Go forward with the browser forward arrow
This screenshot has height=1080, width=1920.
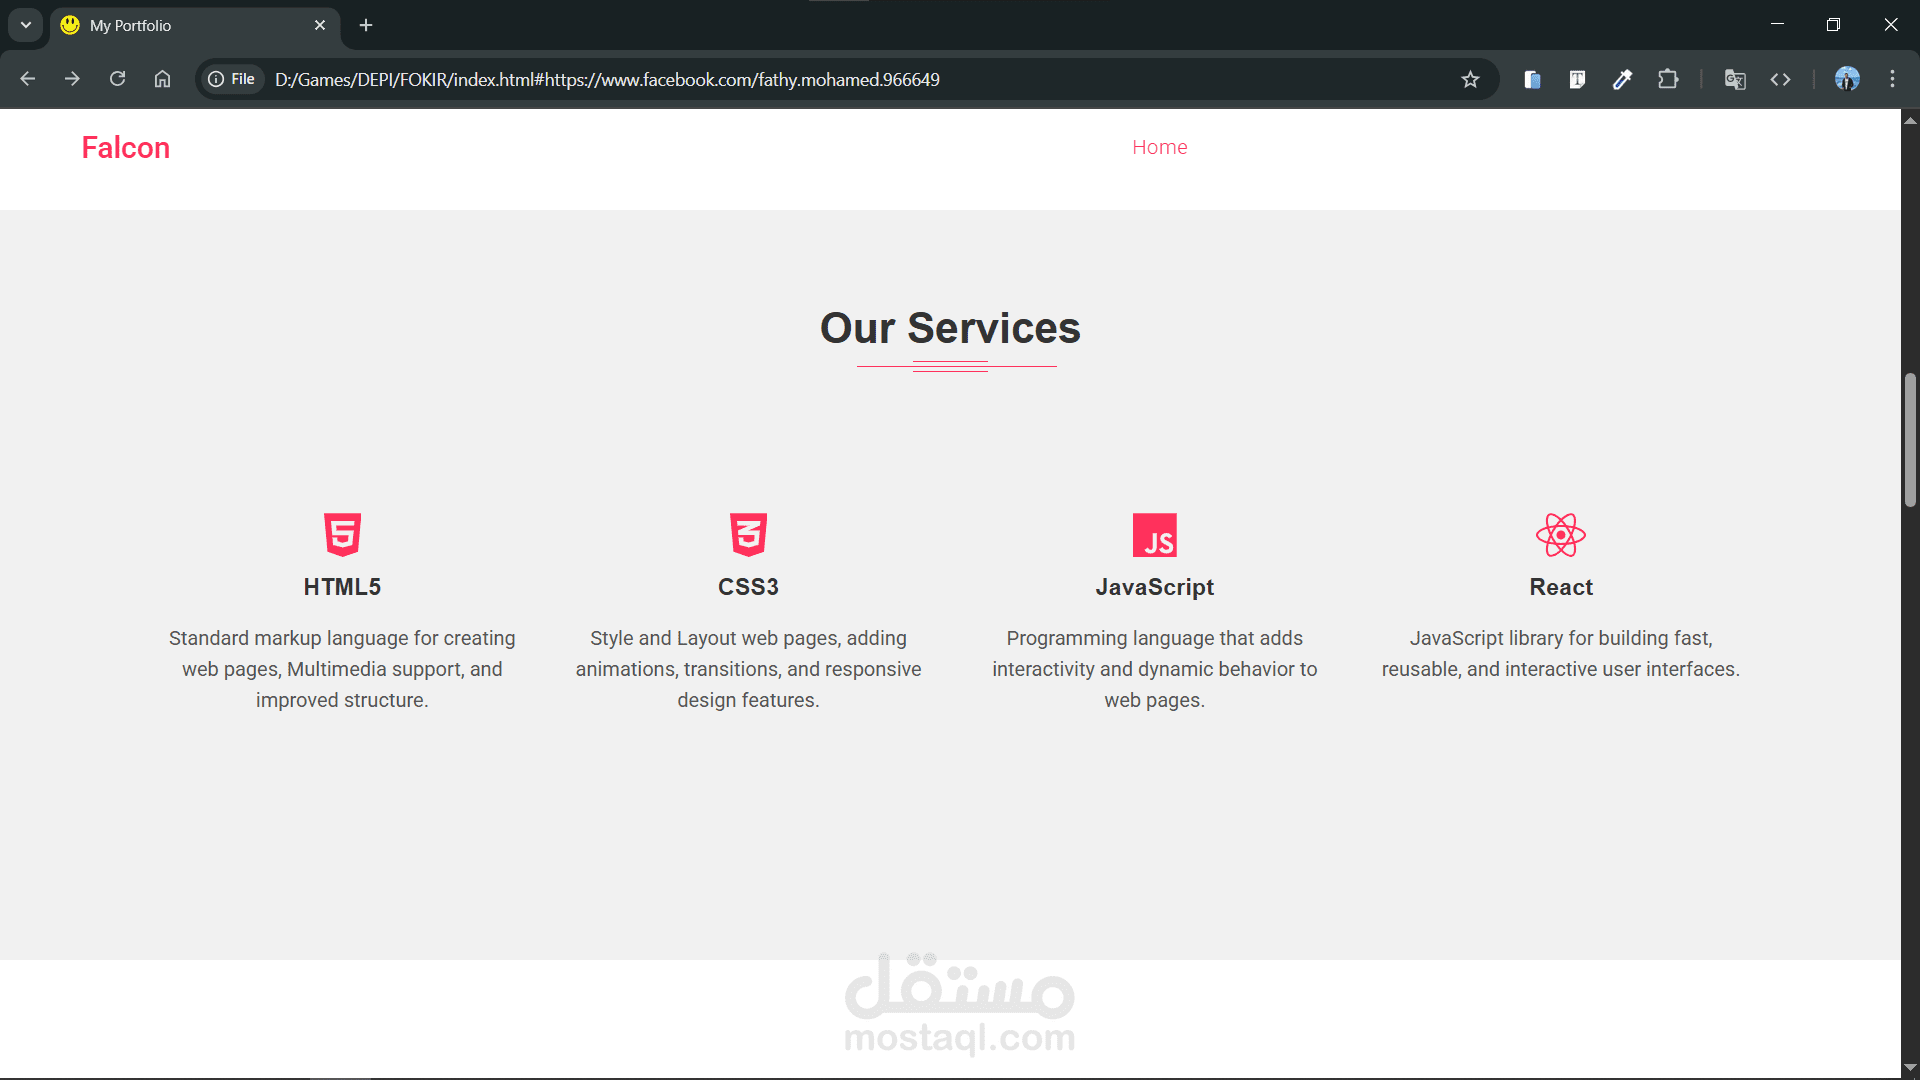pyautogui.click(x=72, y=79)
